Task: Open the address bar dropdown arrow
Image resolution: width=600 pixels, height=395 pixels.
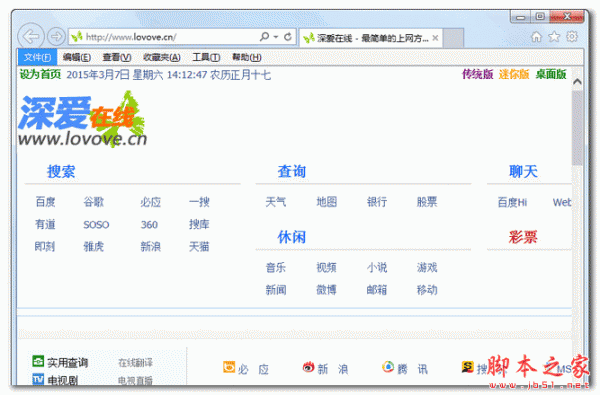Action: pos(276,37)
